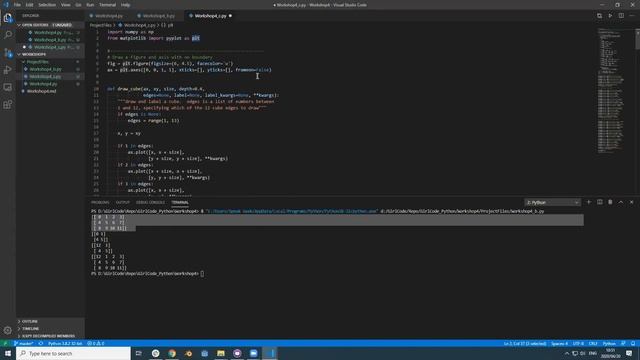Click the feedback icon in status bar

tap(623, 344)
